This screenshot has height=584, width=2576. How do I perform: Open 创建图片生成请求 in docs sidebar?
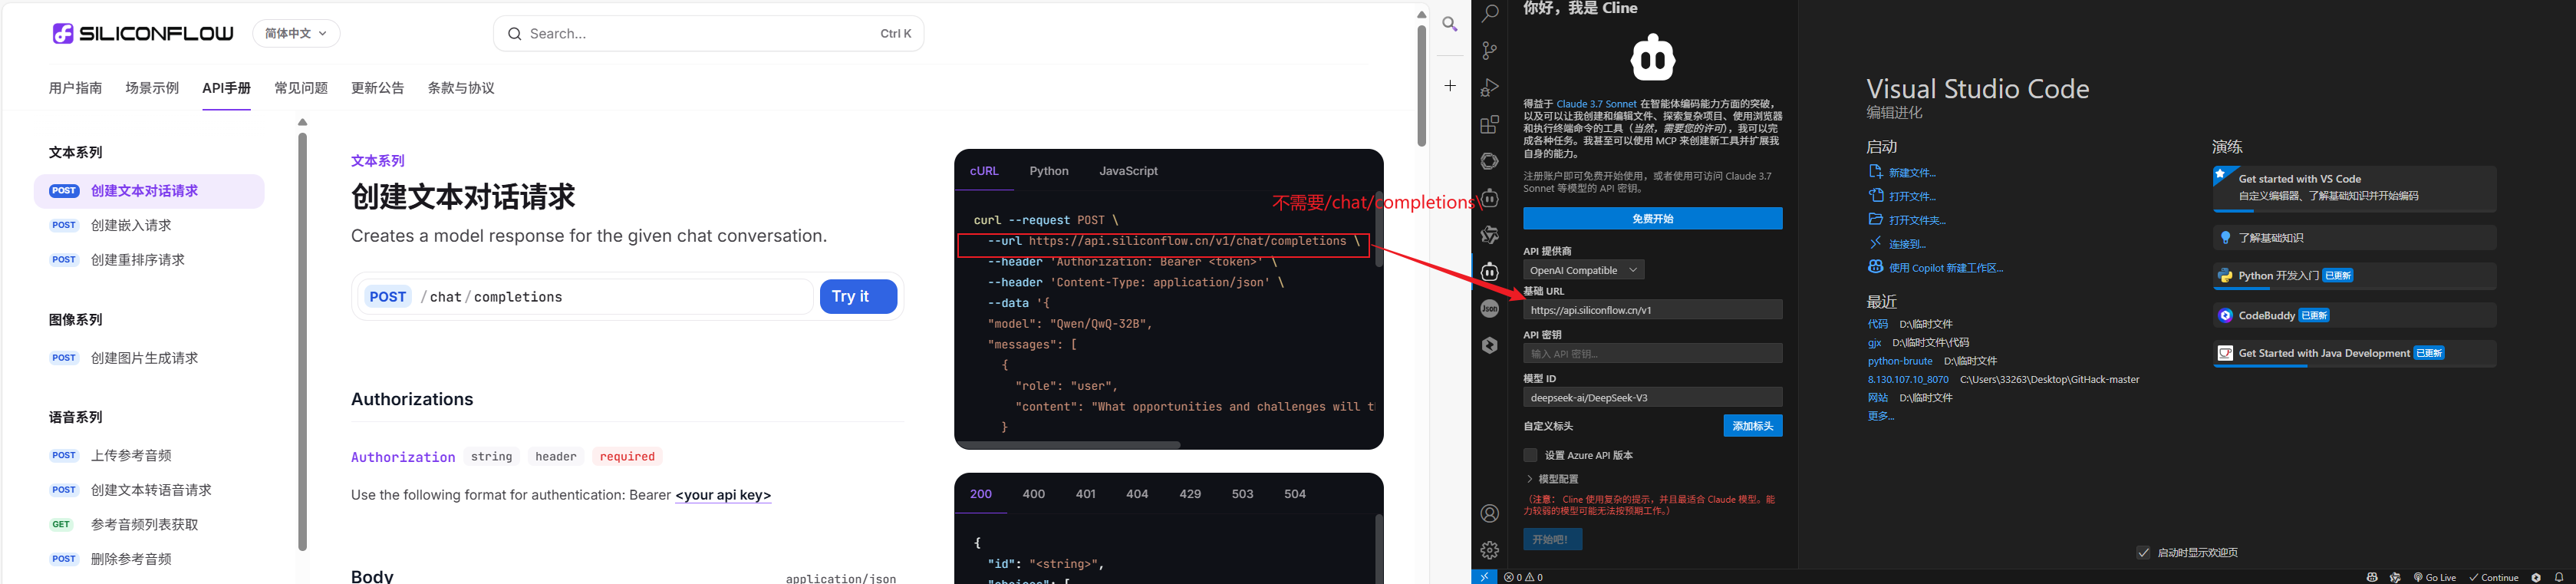pos(144,358)
